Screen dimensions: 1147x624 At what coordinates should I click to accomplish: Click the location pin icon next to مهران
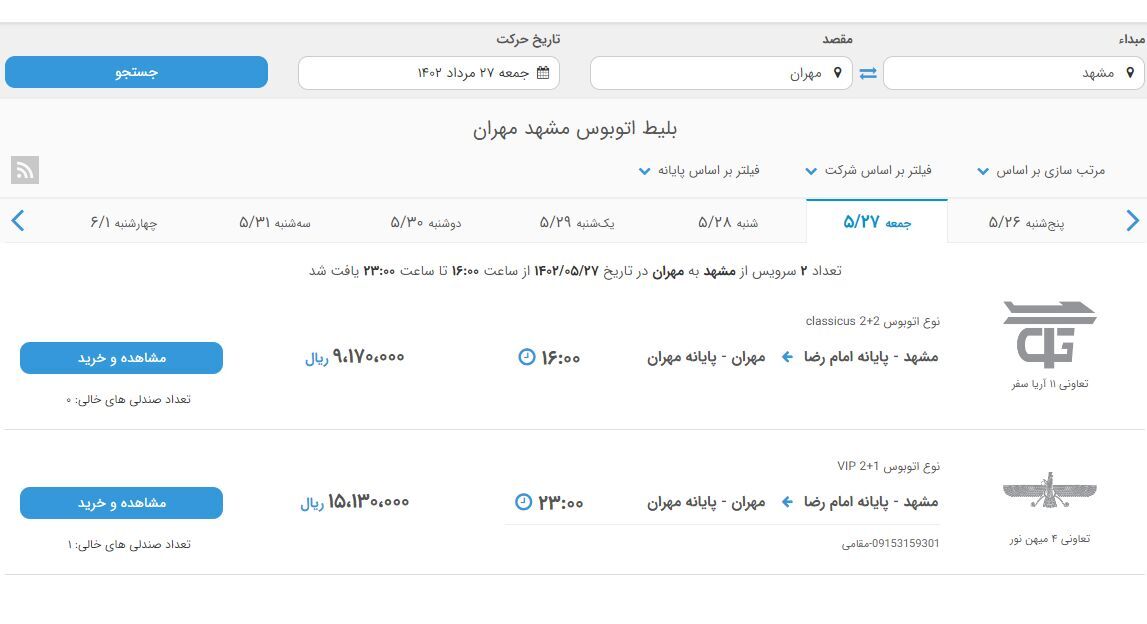tap(836, 71)
